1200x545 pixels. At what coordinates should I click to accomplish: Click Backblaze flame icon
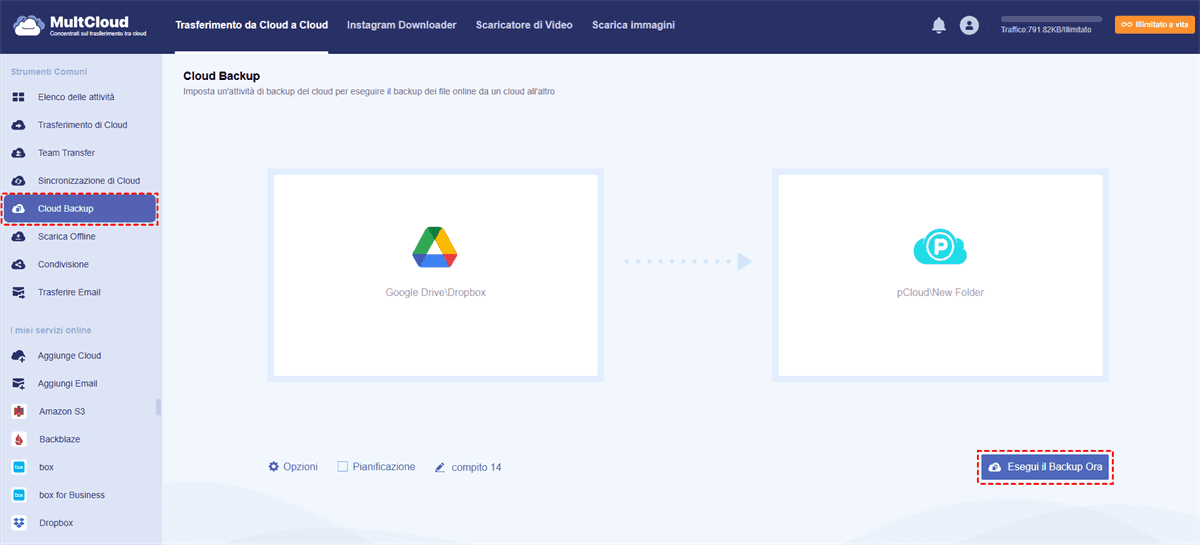click(x=18, y=439)
